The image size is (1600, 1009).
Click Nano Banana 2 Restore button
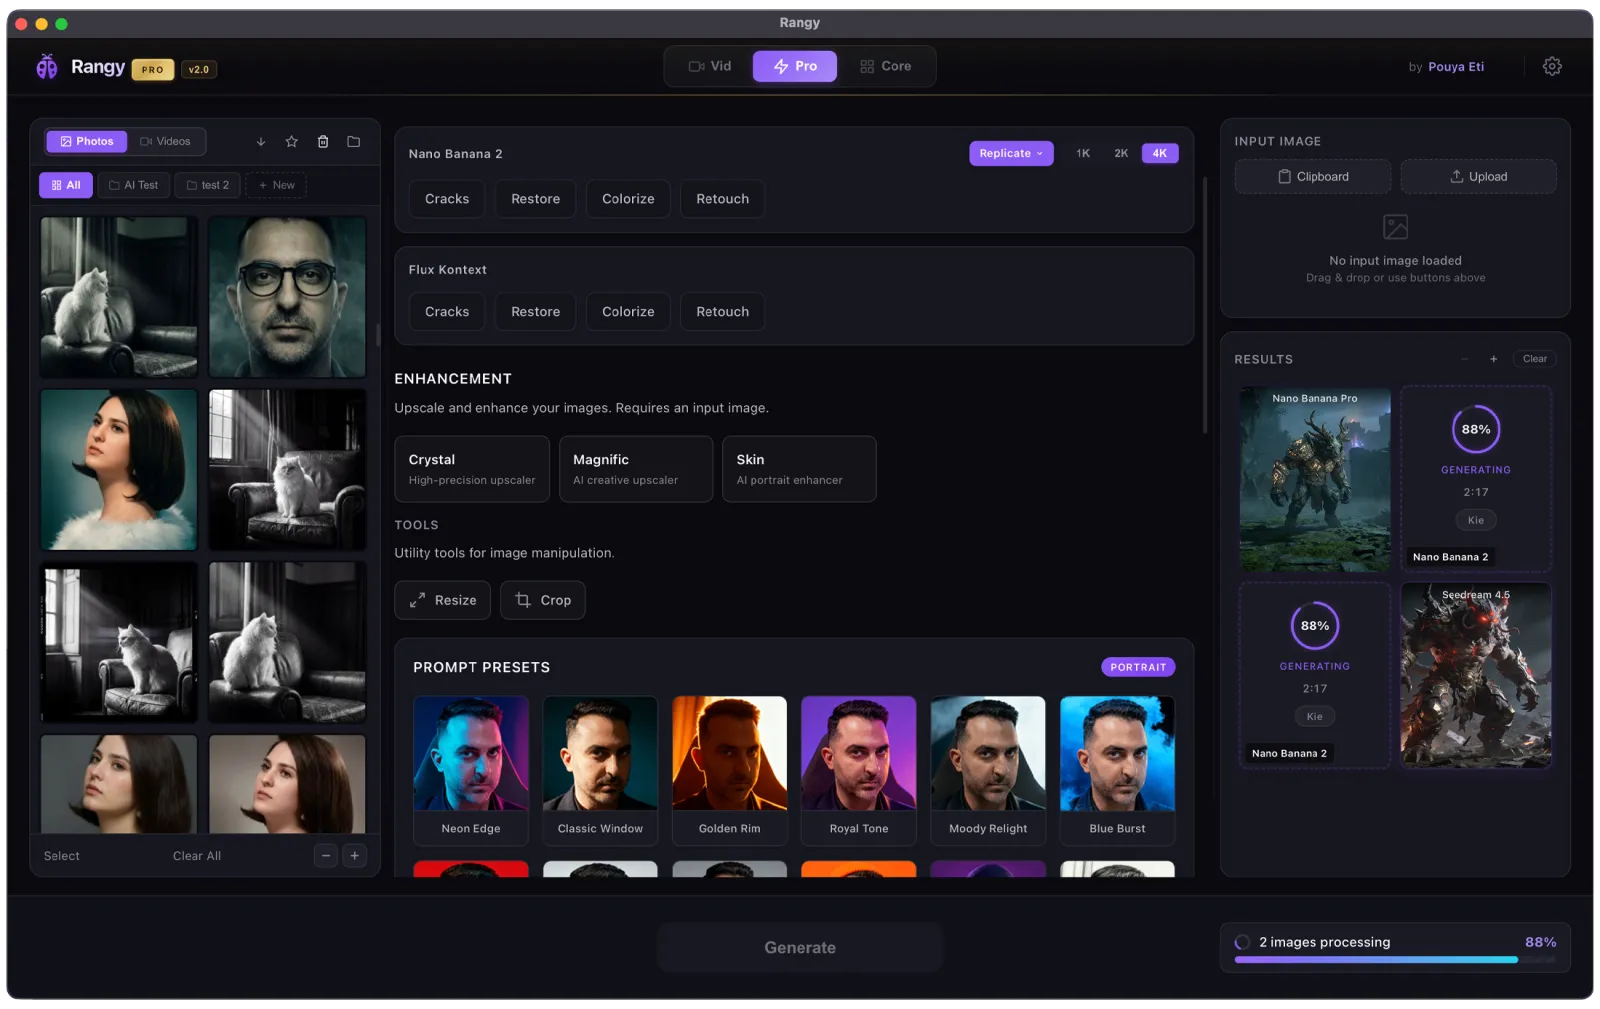tap(535, 199)
